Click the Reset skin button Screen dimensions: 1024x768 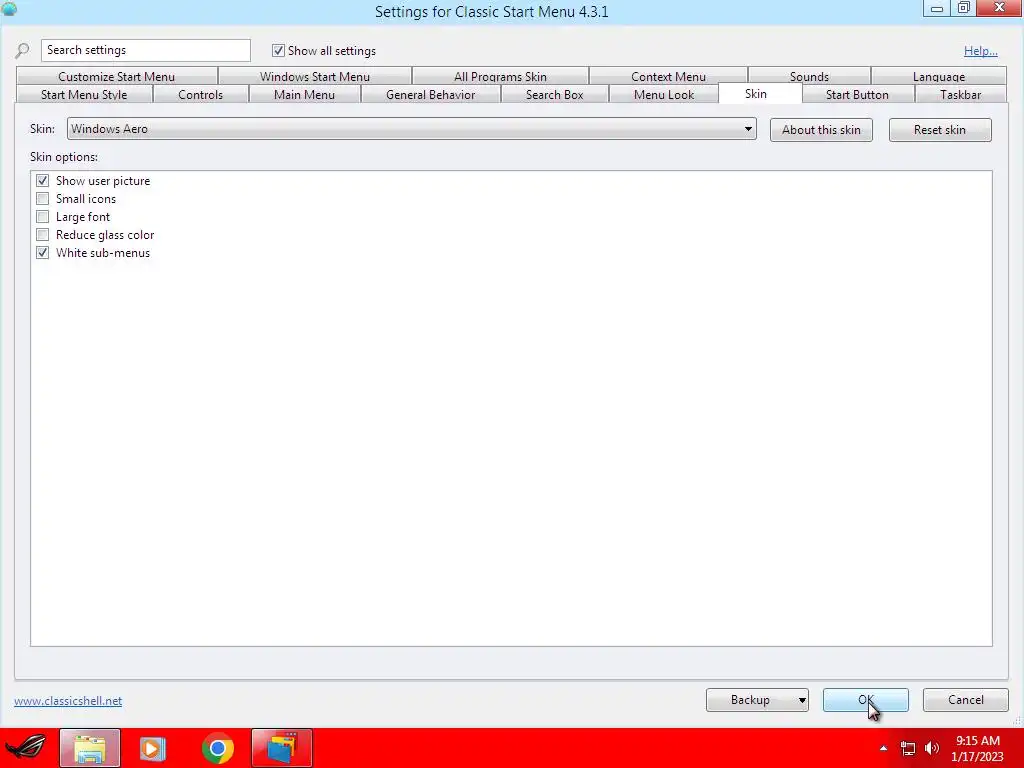[940, 130]
